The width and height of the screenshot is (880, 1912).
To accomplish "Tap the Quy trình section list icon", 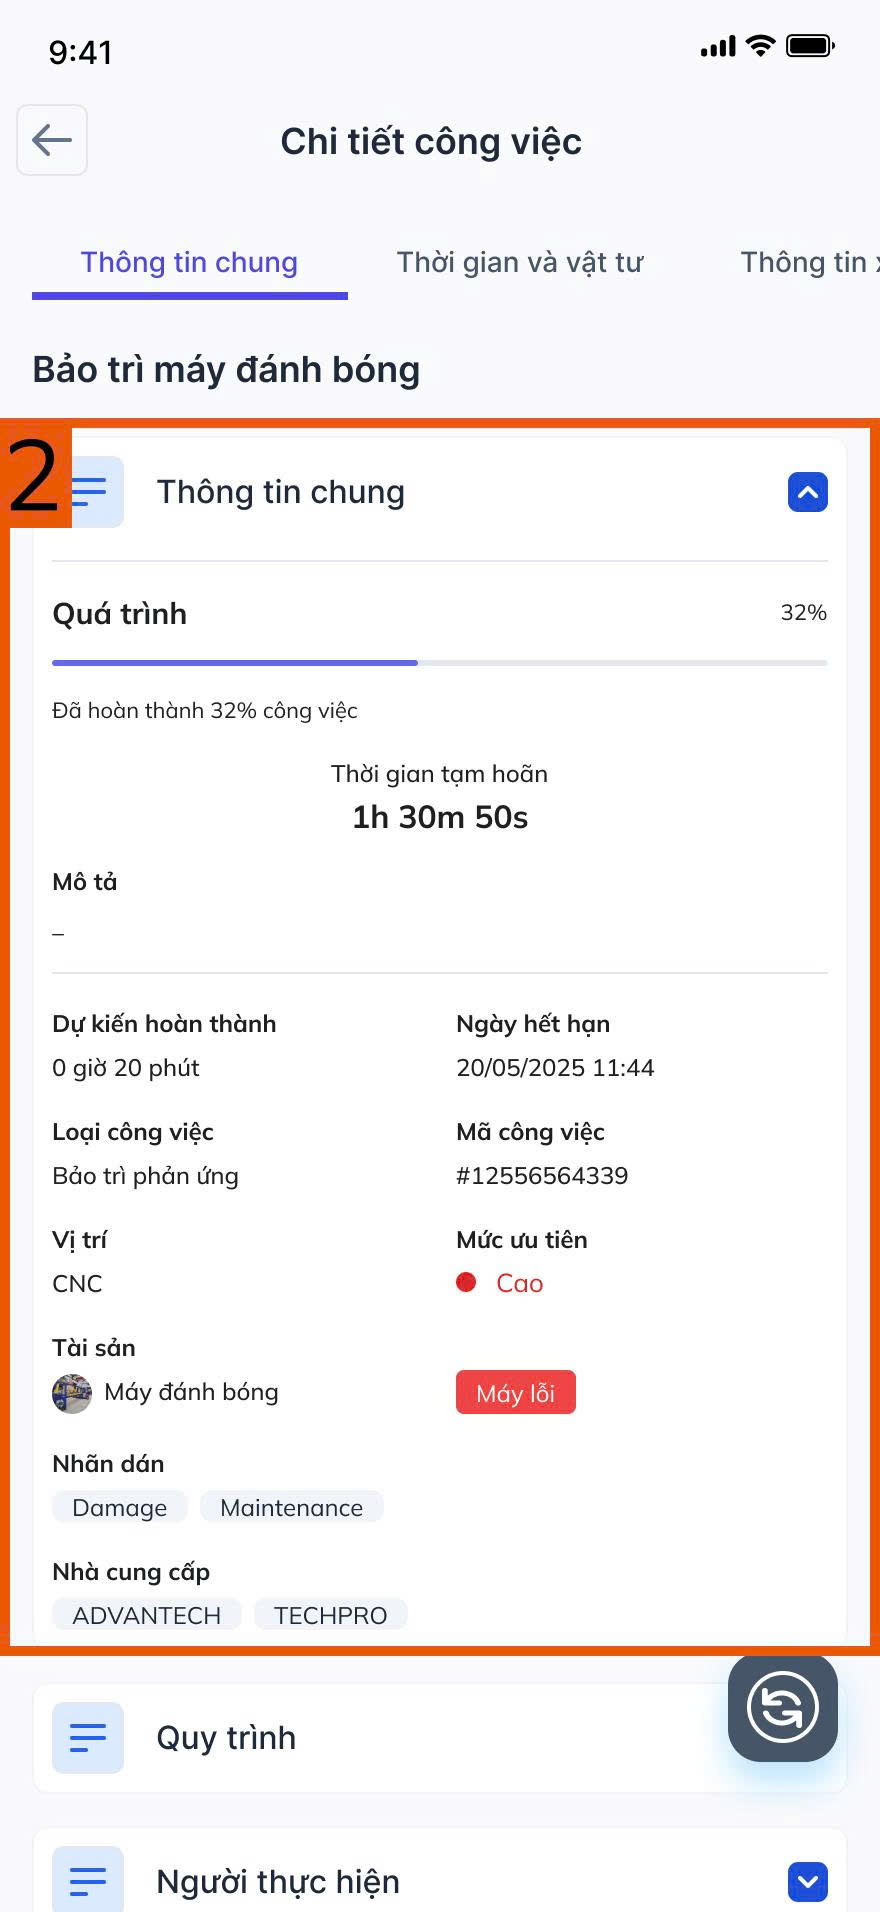I will 88,1738.
